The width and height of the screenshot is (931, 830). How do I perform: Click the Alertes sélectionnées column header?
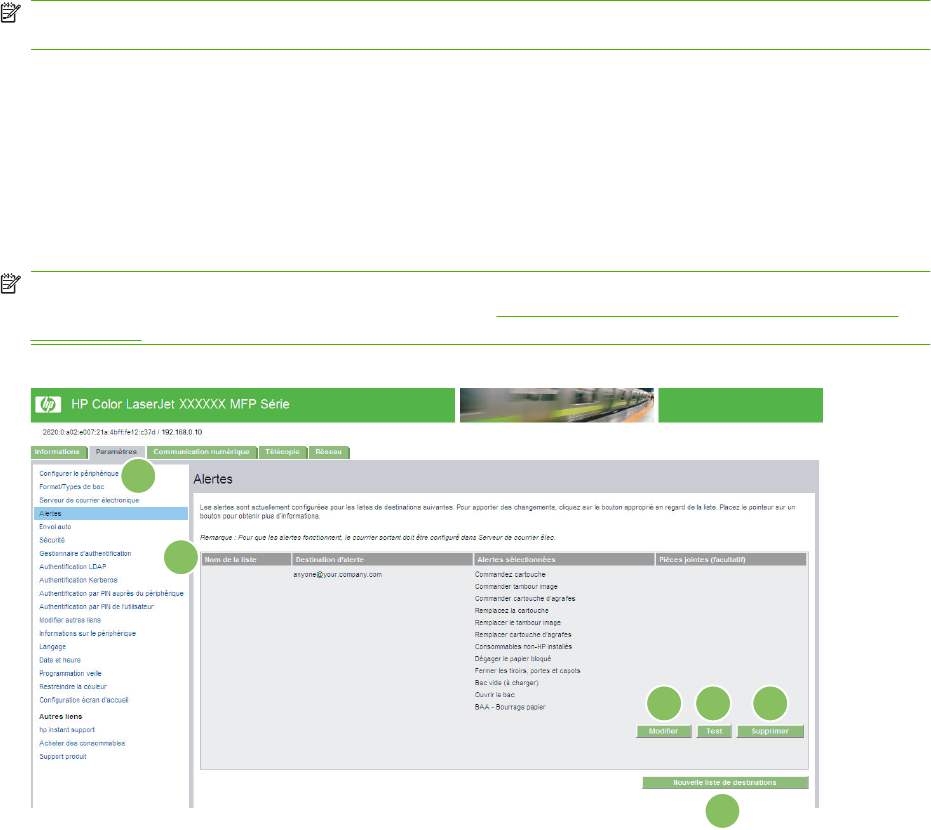pyautogui.click(x=564, y=560)
